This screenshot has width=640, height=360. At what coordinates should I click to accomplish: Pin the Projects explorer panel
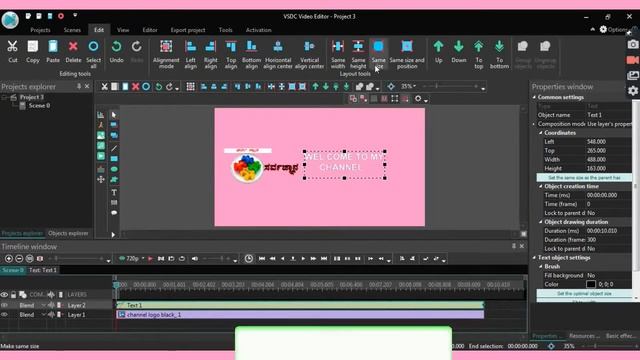click(x=79, y=87)
